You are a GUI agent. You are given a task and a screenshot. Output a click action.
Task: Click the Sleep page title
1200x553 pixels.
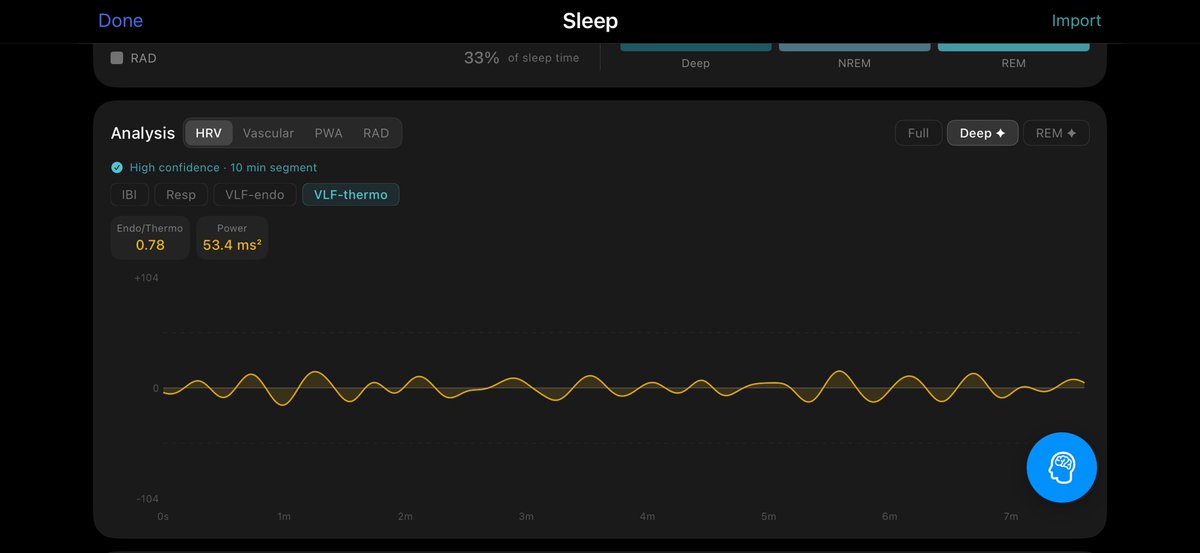(x=590, y=21)
